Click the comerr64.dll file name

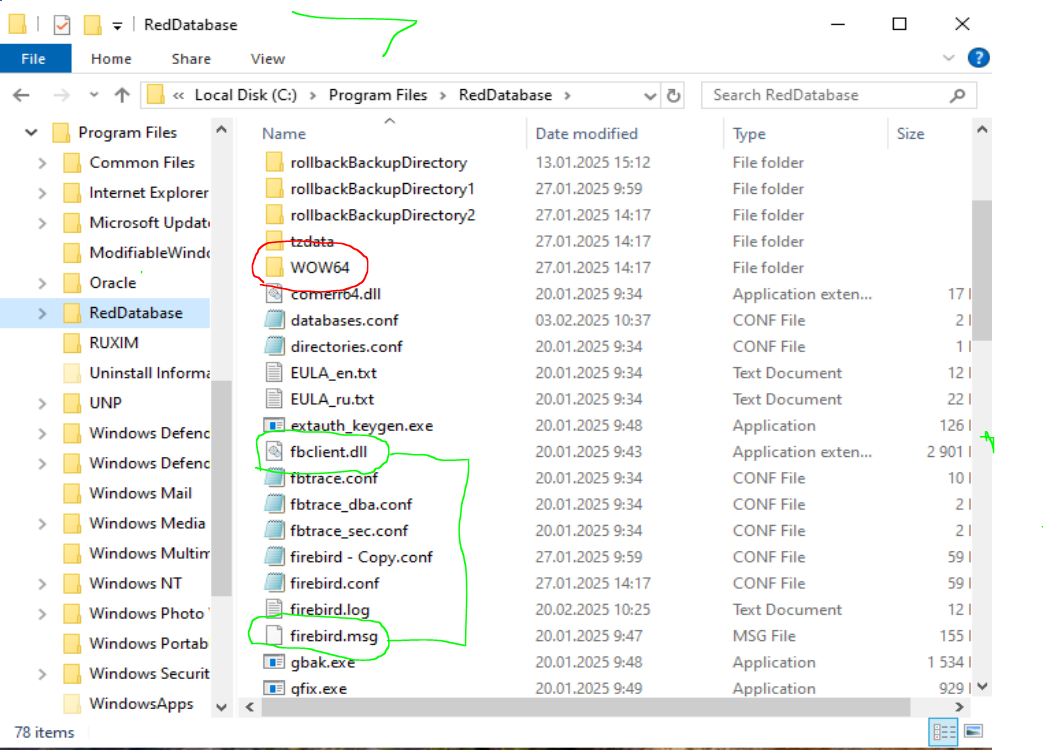[x=336, y=294]
